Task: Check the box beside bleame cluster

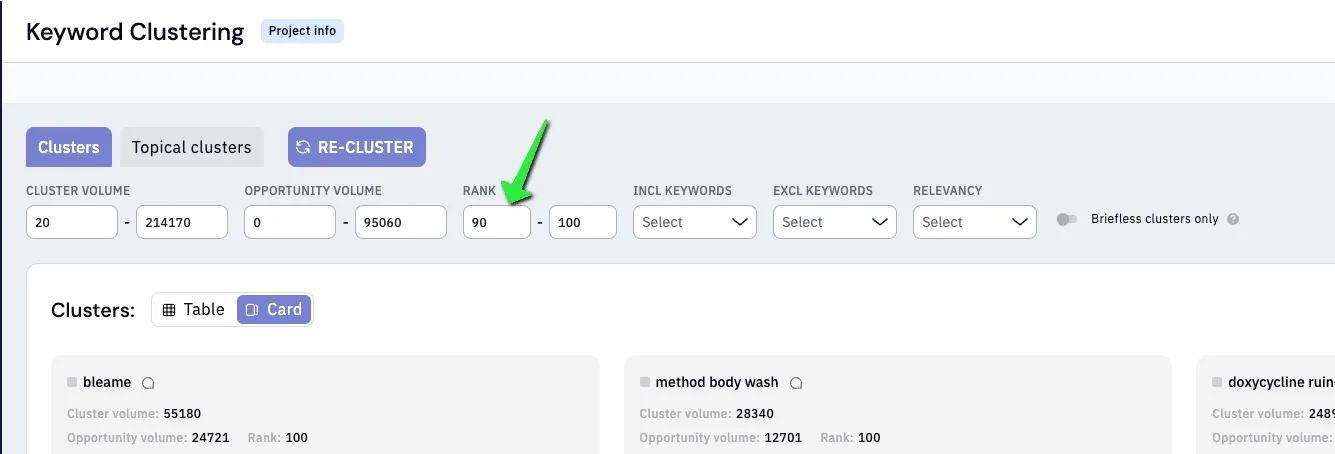Action: 72,382
